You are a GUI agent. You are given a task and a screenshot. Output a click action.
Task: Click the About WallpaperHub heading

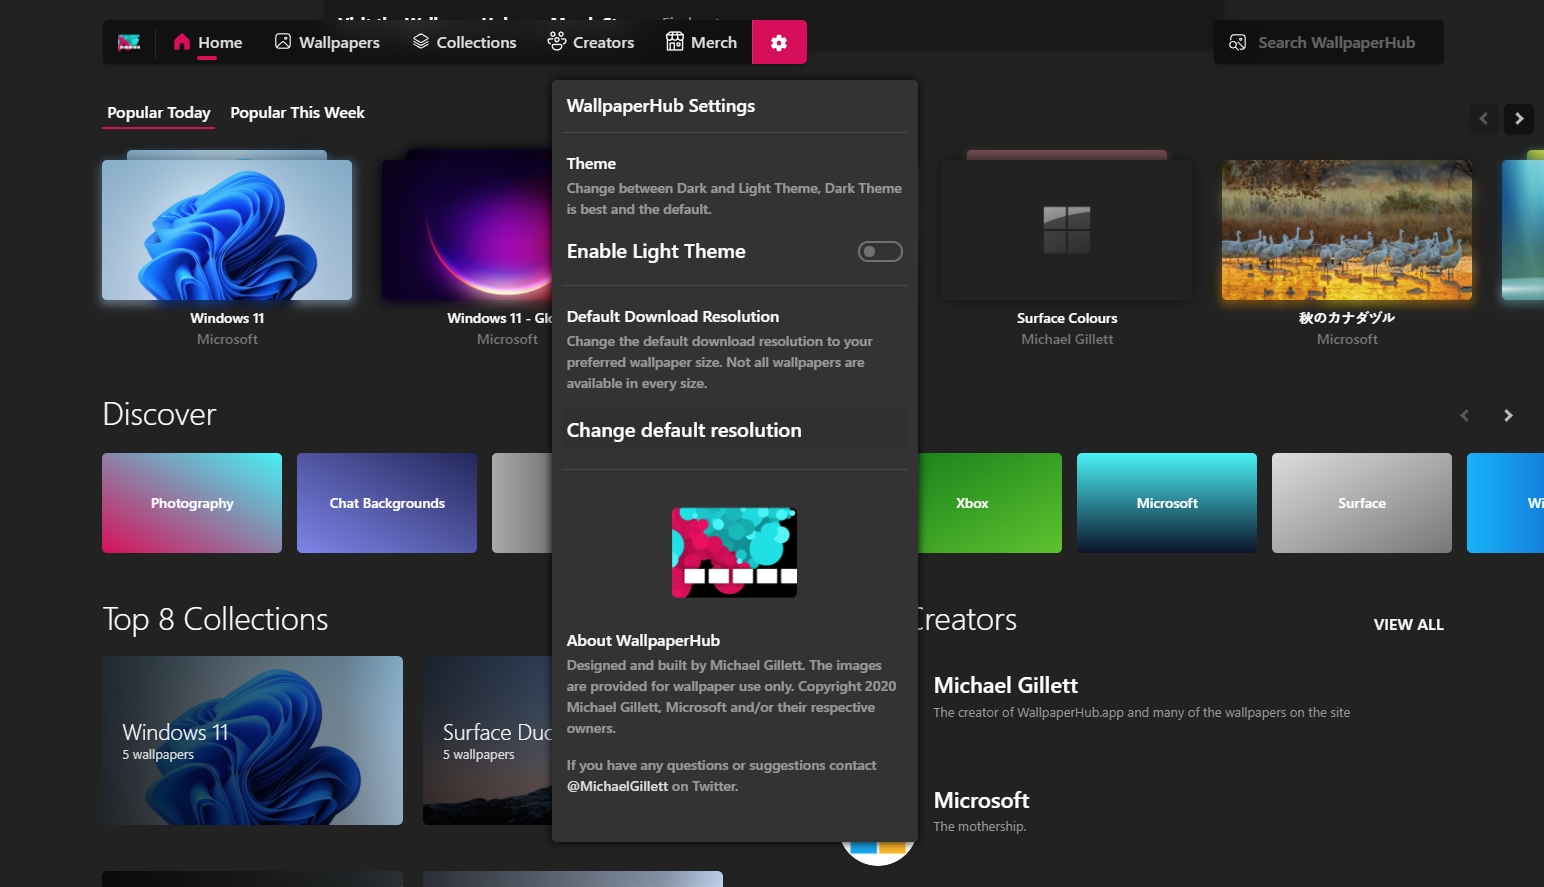coord(643,640)
